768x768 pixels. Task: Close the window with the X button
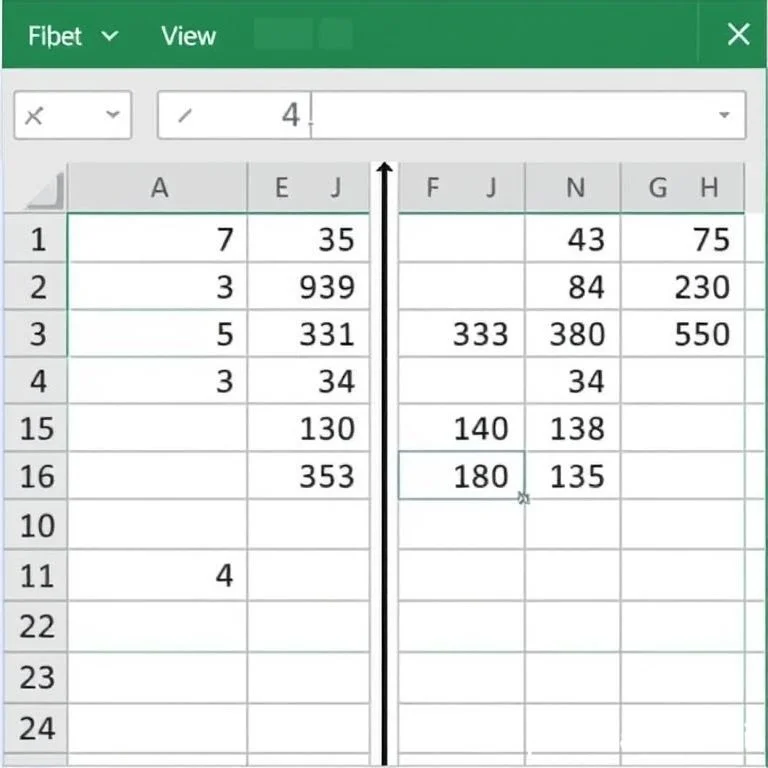tap(738, 35)
